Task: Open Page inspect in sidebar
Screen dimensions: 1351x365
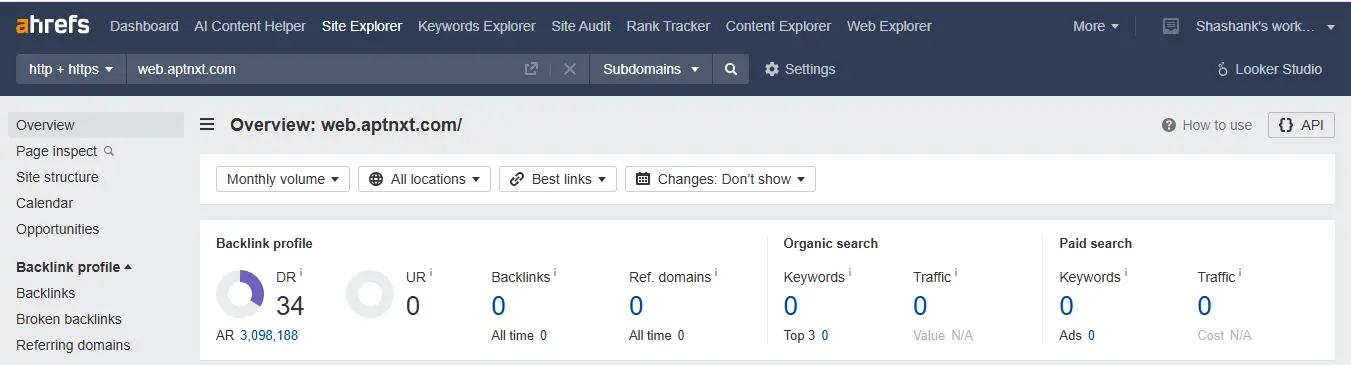Action: pyautogui.click(x=57, y=151)
